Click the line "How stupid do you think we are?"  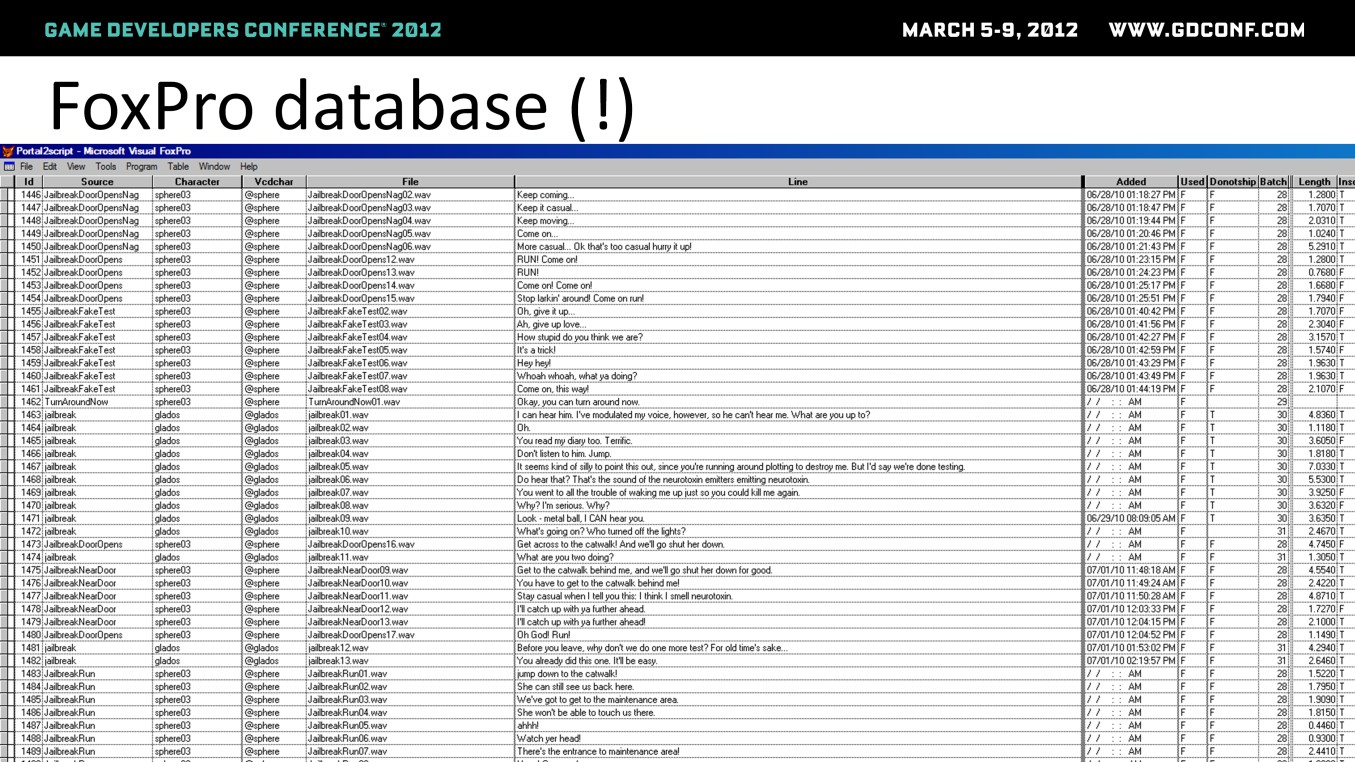580,337
